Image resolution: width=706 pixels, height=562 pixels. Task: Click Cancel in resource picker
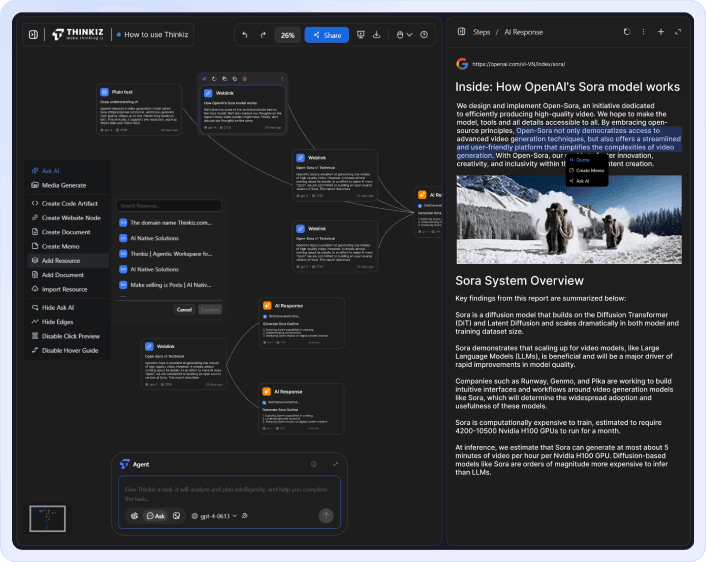[184, 310]
